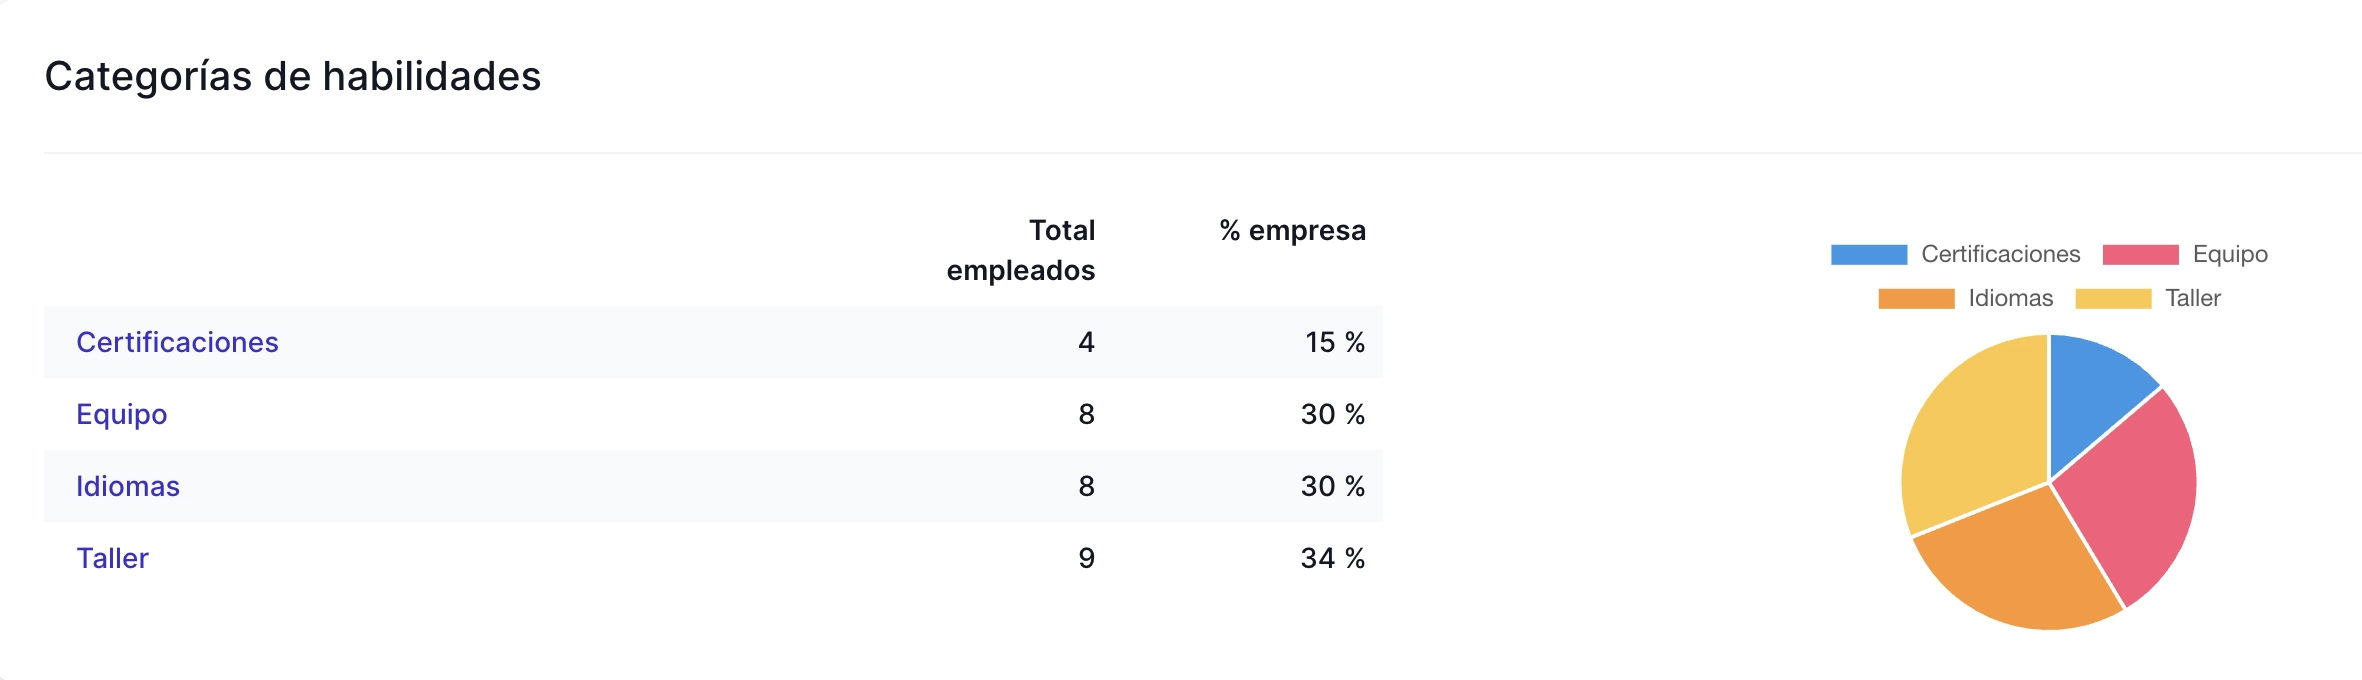Click the Idiomas category name
The image size is (2362, 680).
pos(129,486)
